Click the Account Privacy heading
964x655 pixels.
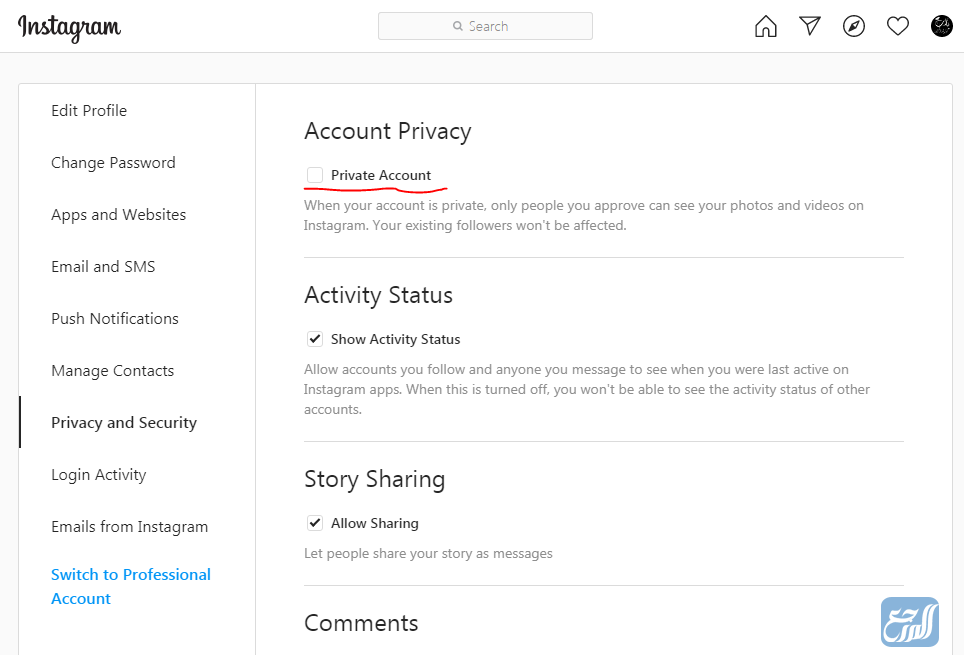tap(388, 132)
